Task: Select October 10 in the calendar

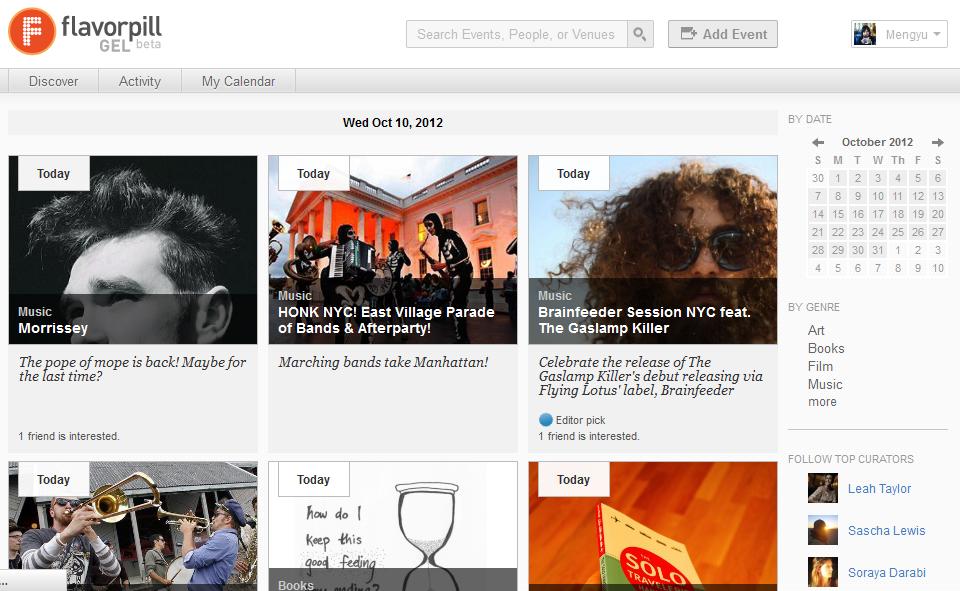Action: pos(878,196)
